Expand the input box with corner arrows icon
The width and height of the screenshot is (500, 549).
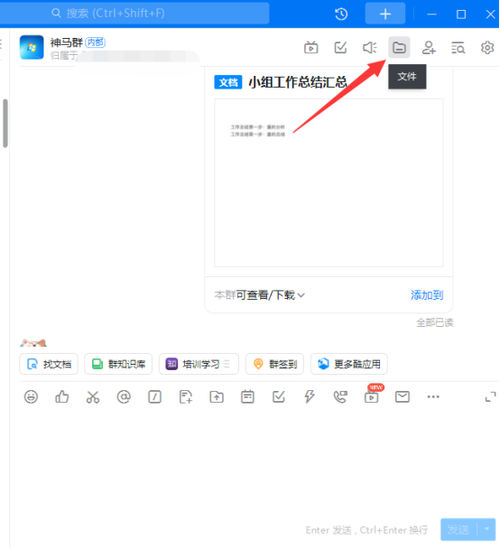tap(490, 397)
